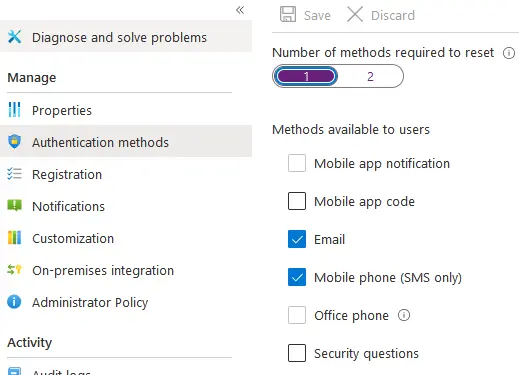
Task: Enable the Mobile app code checkbox
Action: point(297,201)
